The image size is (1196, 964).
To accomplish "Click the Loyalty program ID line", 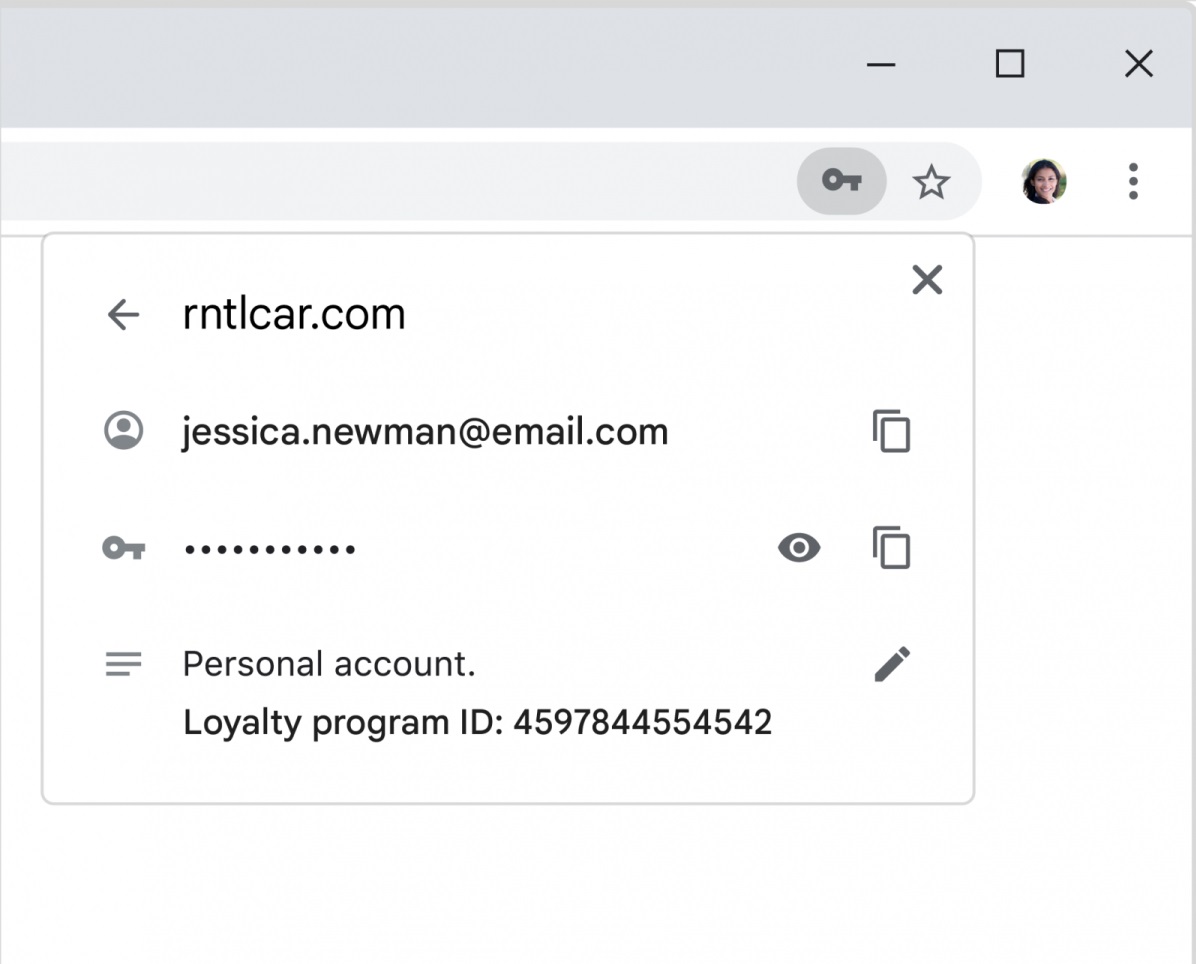I will tap(477, 722).
